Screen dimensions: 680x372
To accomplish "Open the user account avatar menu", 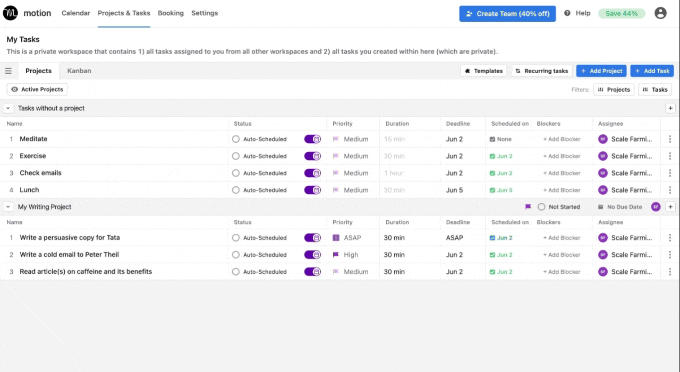I will (x=660, y=13).
